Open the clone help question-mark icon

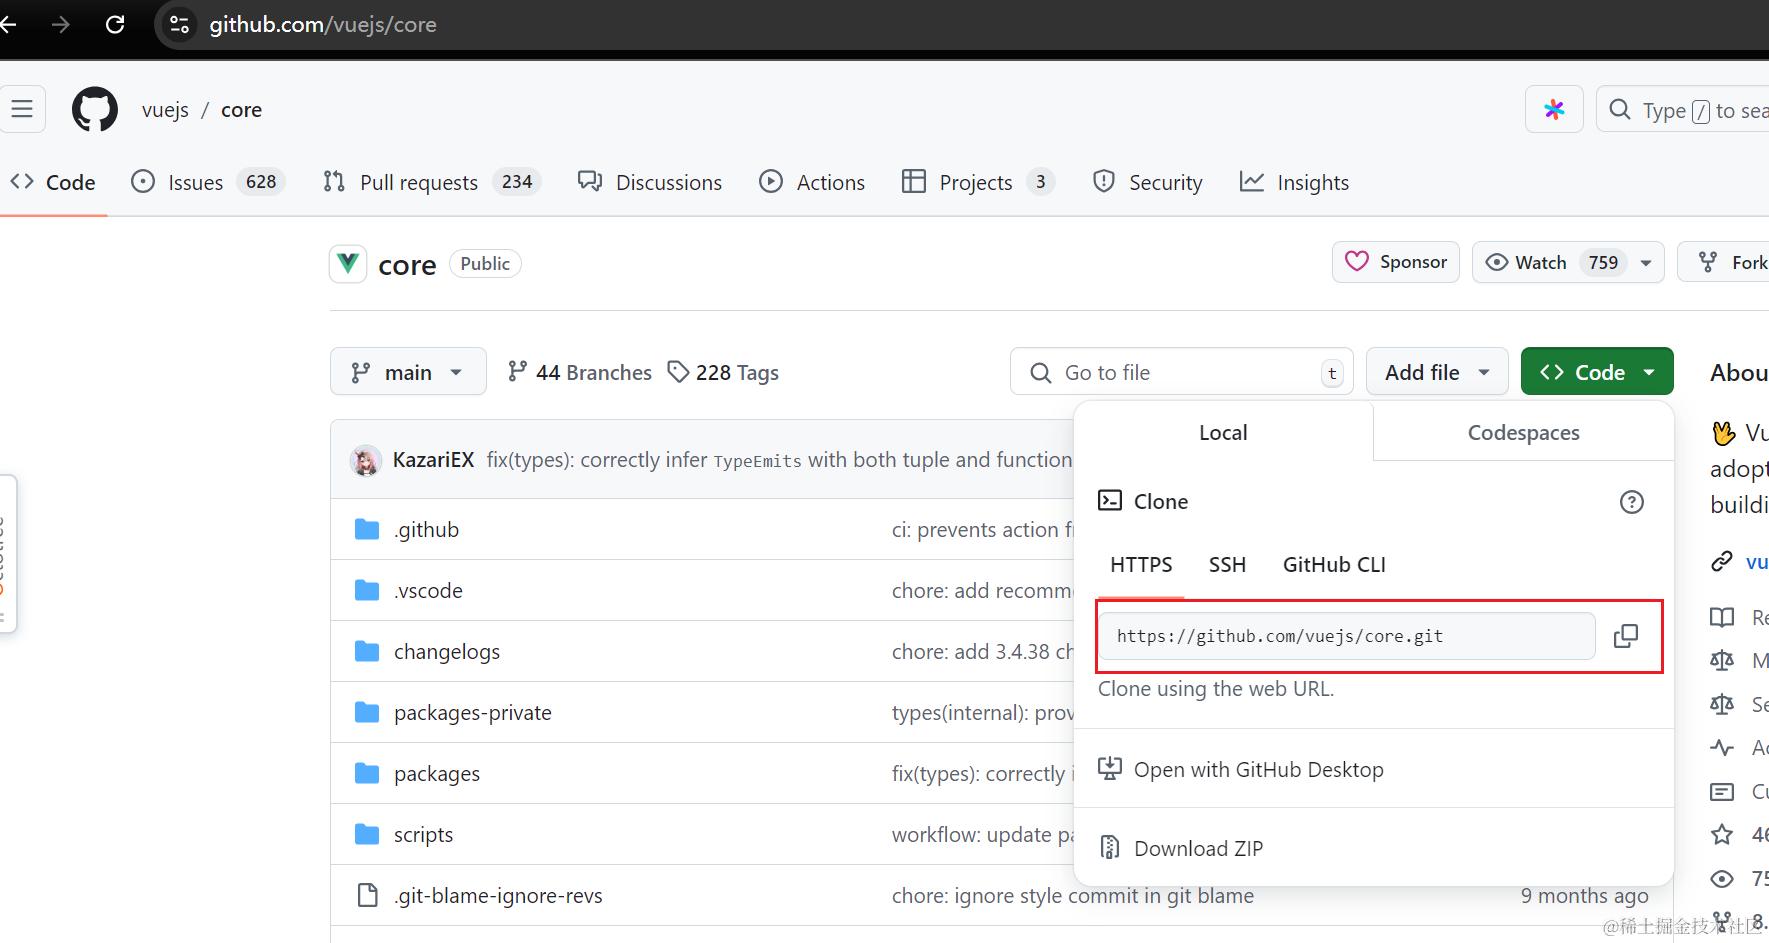pyautogui.click(x=1631, y=502)
